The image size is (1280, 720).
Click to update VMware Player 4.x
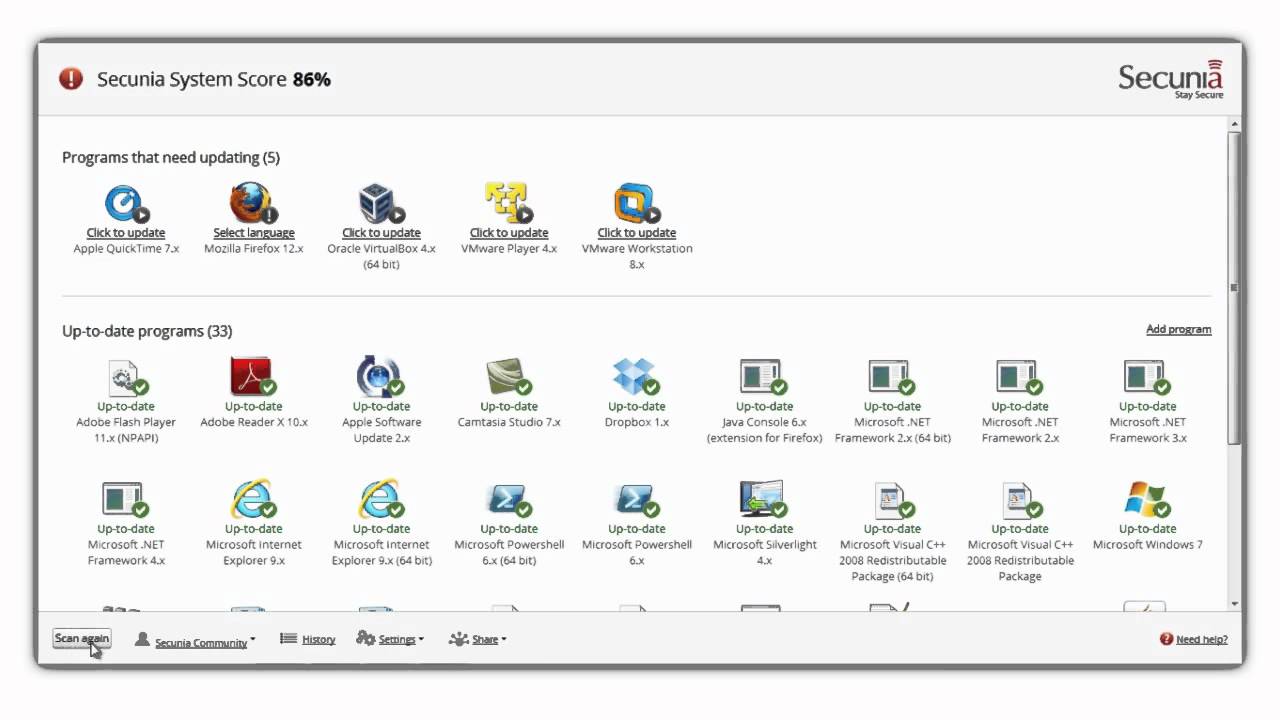pos(509,233)
